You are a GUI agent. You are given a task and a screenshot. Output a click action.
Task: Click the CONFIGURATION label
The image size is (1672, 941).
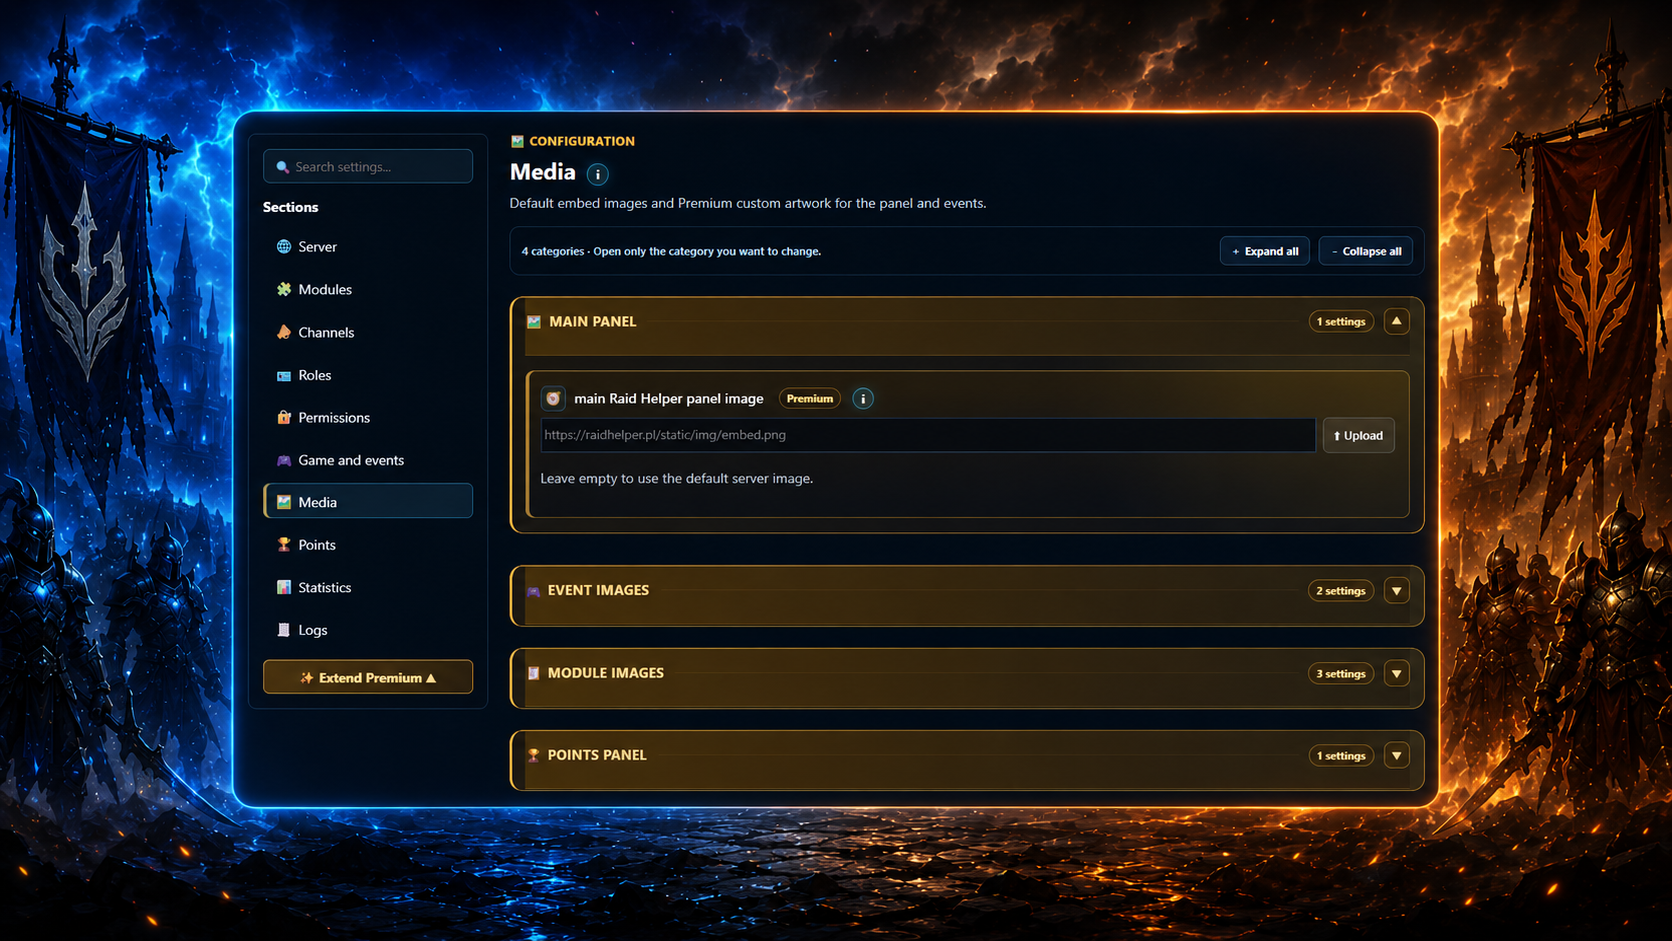coord(582,141)
